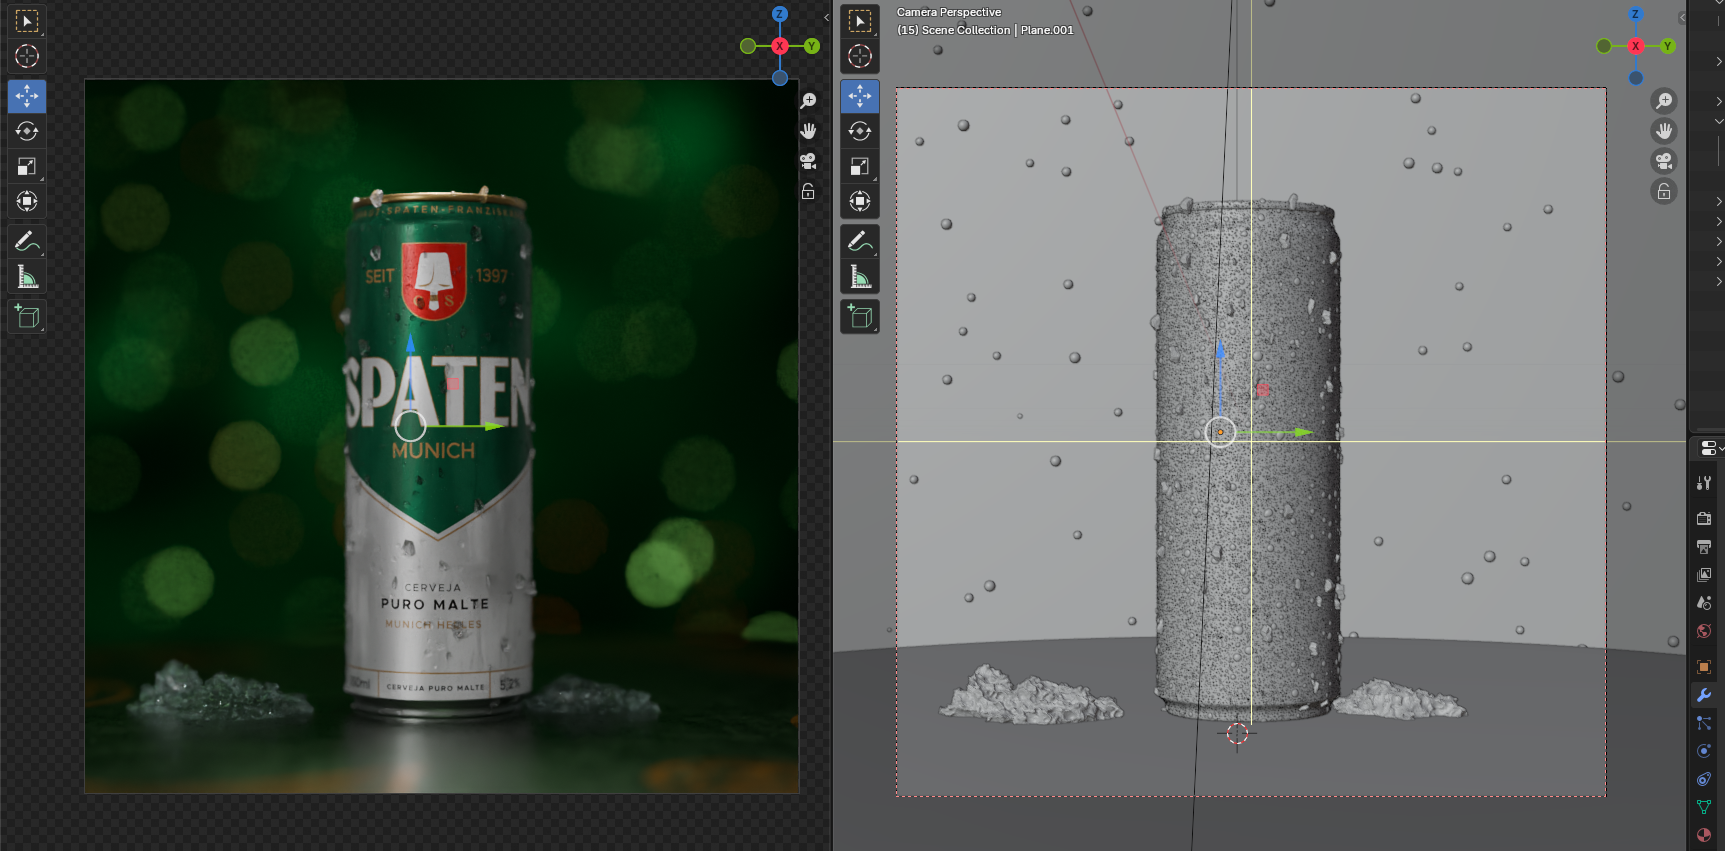Activate the Cursor tool in left viewport
The height and width of the screenshot is (851, 1725).
27,56
